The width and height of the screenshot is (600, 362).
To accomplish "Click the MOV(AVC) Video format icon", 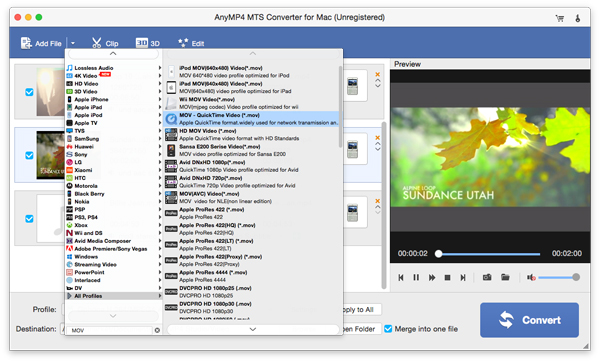I will (x=171, y=197).
